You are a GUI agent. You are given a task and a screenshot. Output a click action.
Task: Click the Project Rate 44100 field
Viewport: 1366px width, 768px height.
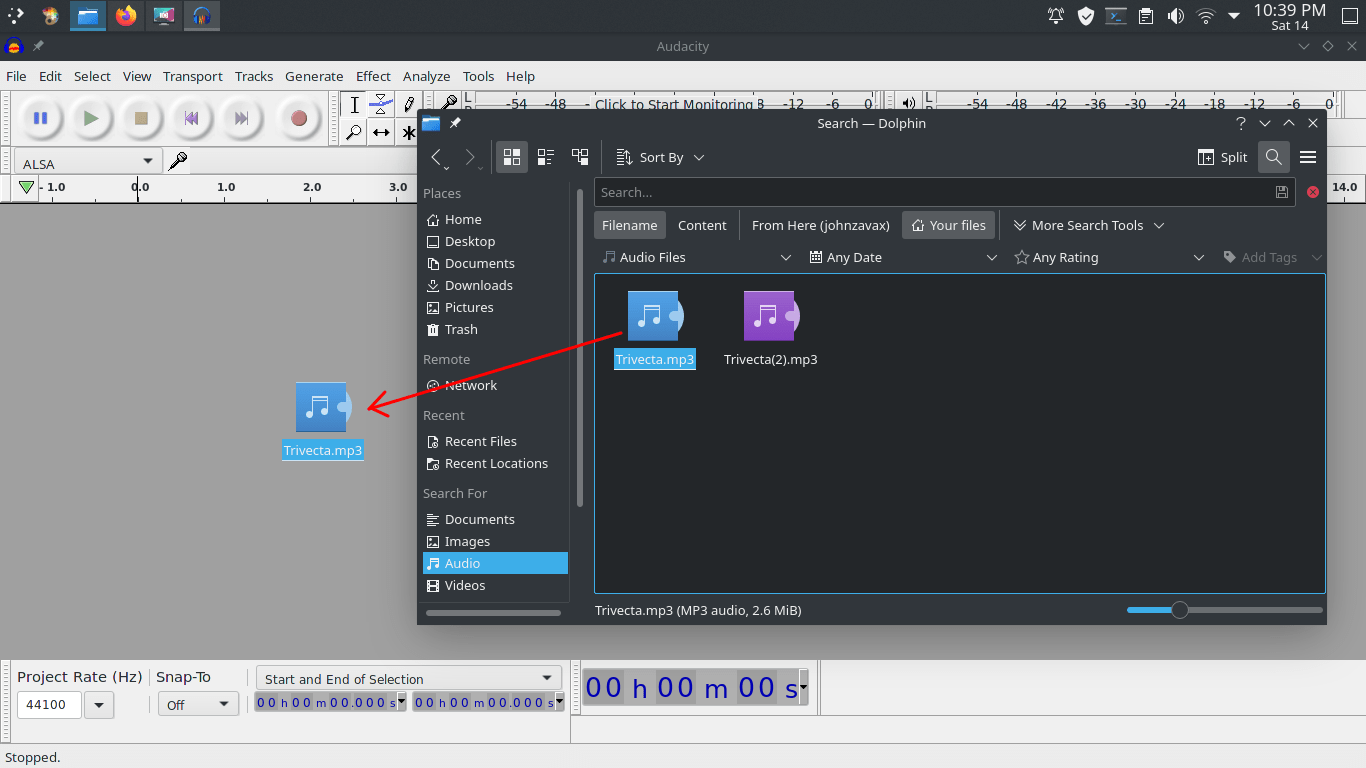49,705
